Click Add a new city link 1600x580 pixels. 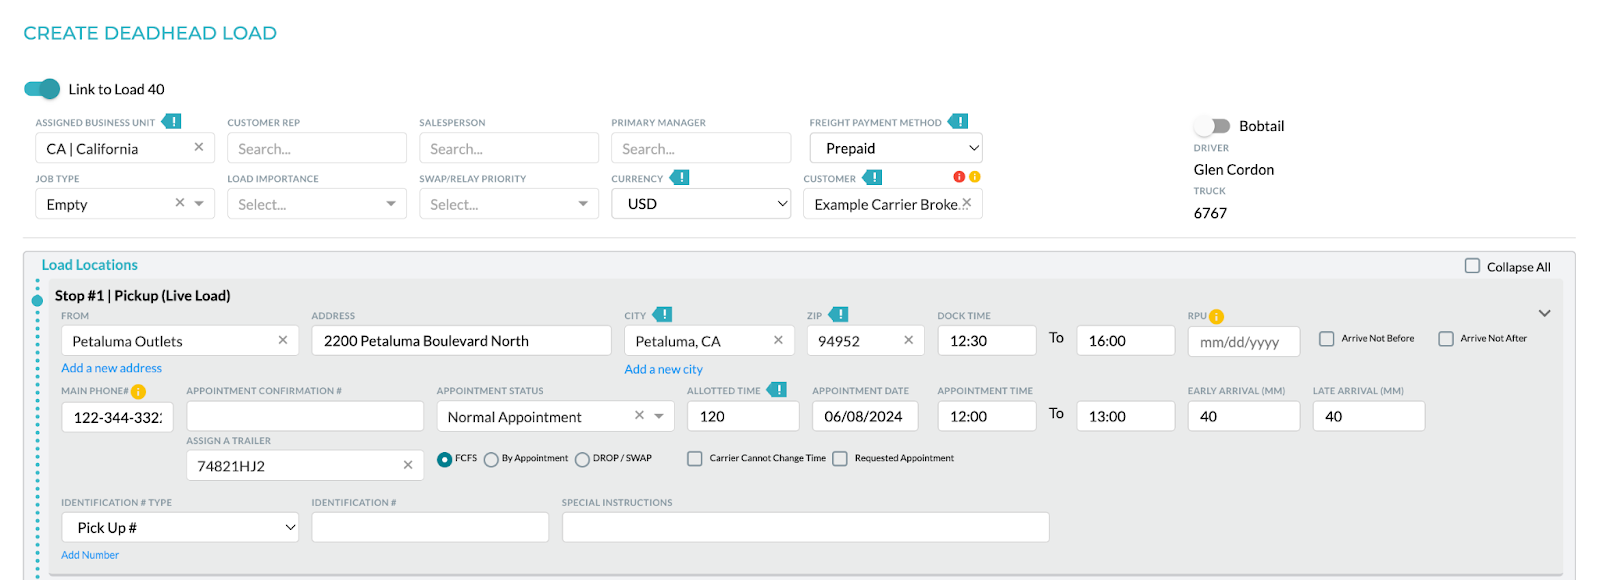click(x=663, y=369)
